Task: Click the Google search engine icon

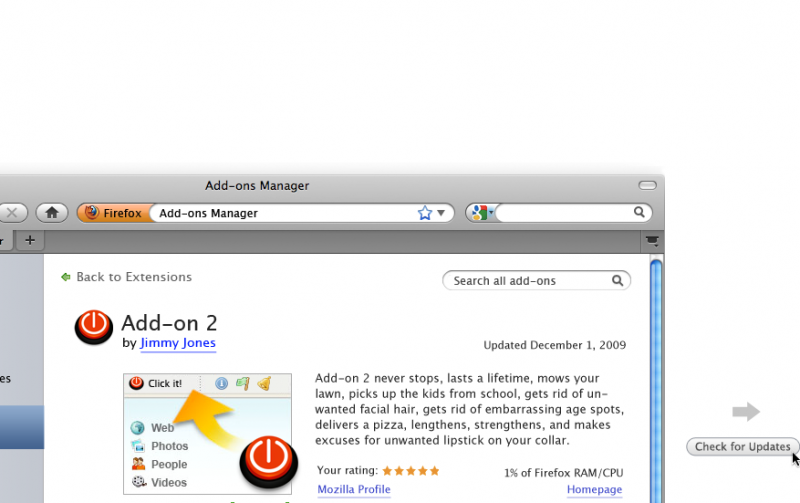Action: click(x=479, y=213)
